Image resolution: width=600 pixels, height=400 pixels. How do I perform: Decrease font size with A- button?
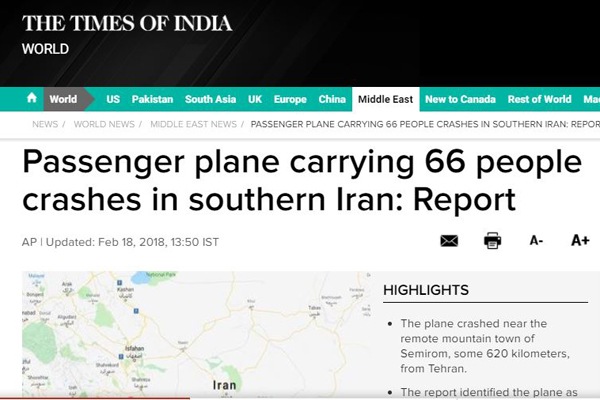point(536,241)
